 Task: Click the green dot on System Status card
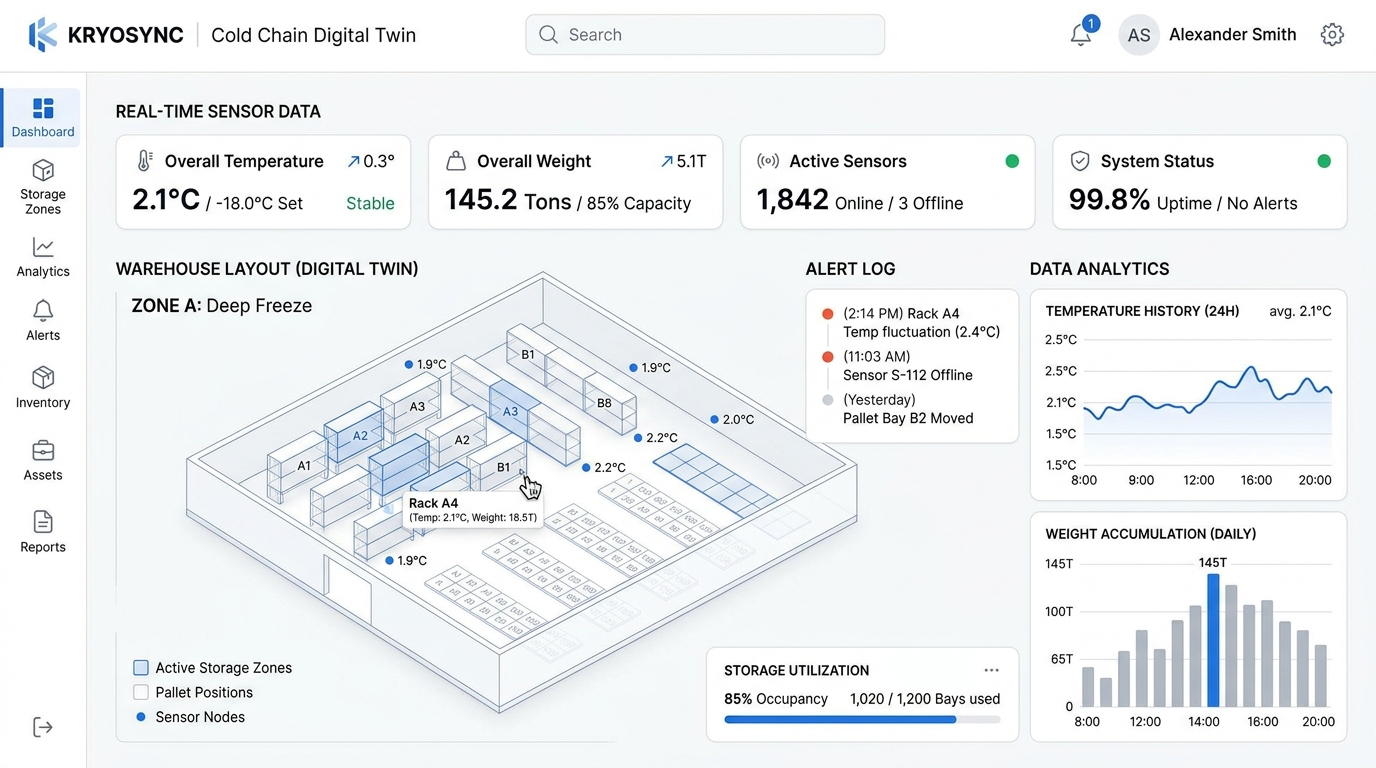pyautogui.click(x=1324, y=161)
